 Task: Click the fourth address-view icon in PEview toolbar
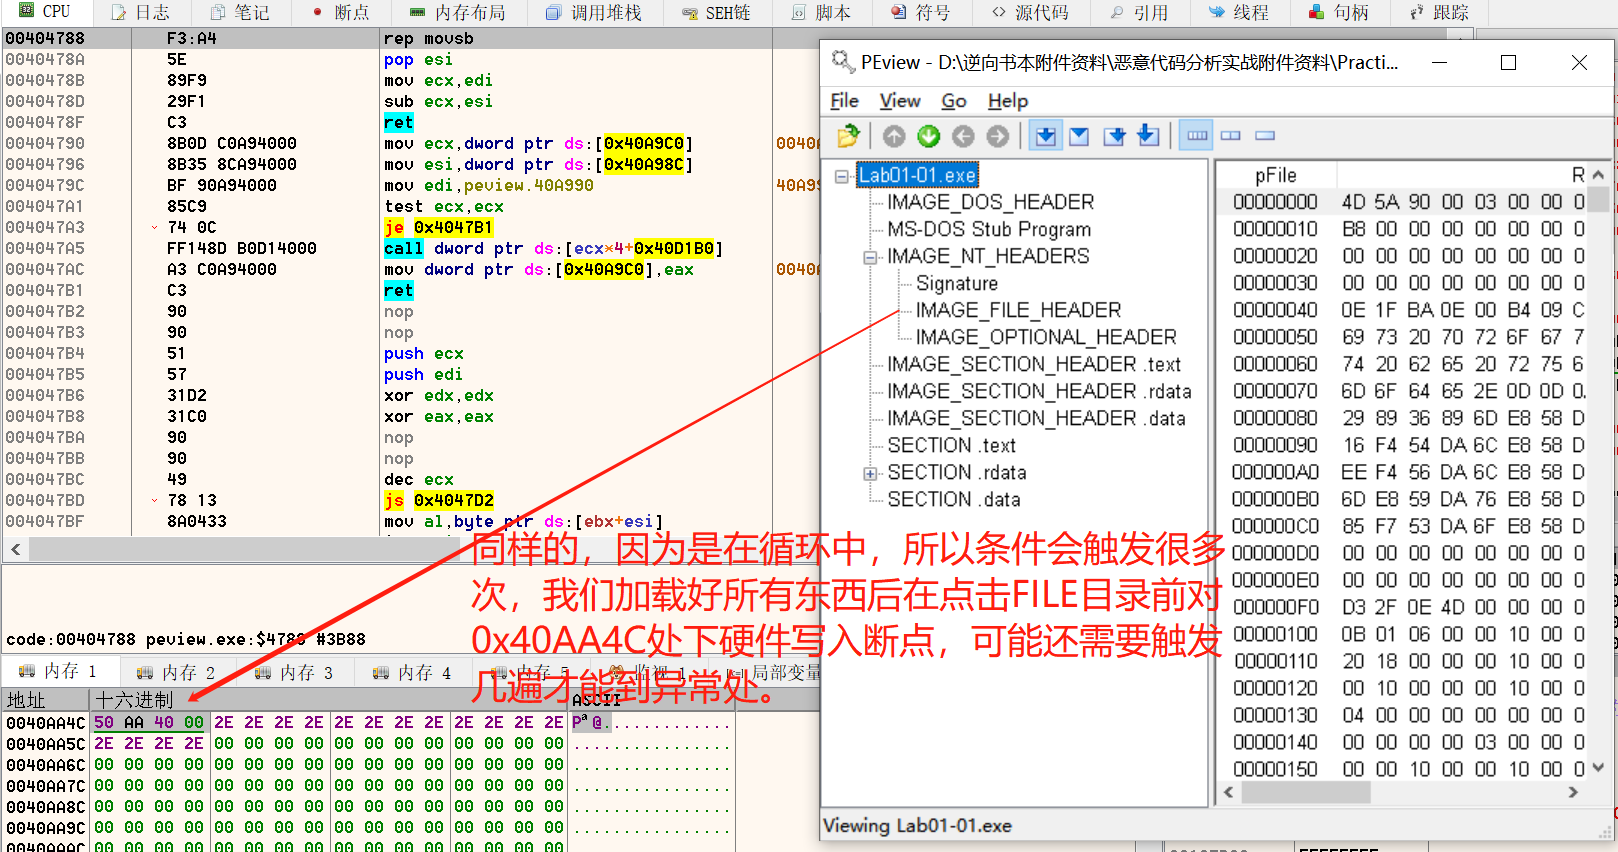1148,136
